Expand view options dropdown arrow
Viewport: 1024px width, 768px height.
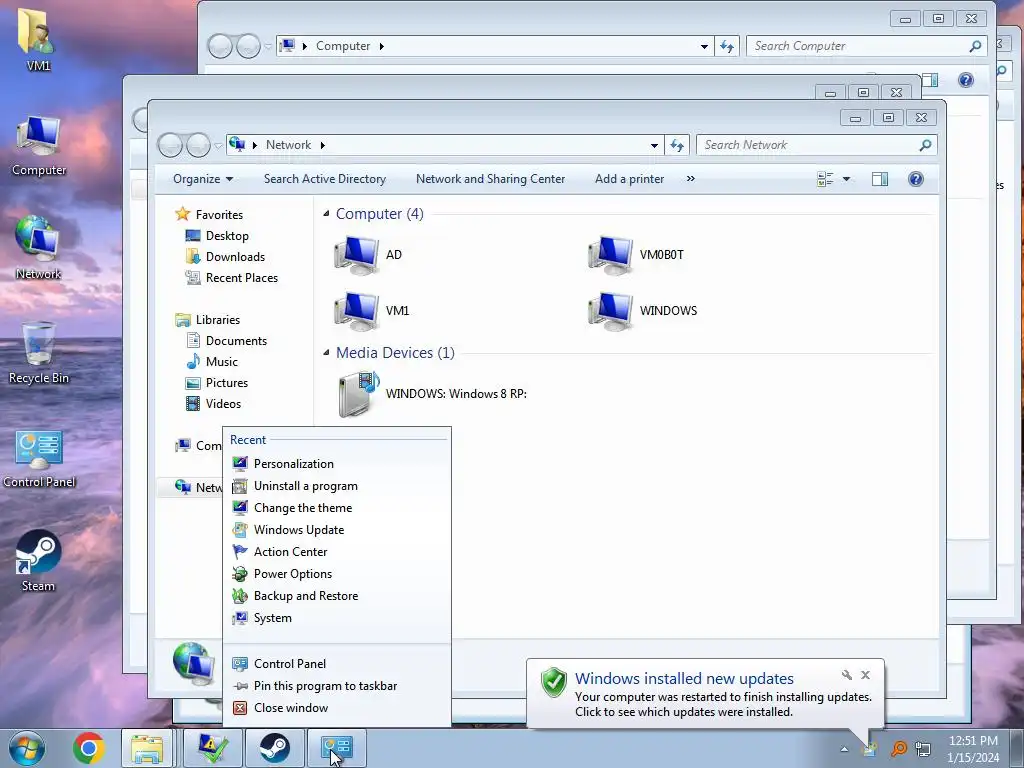pyautogui.click(x=846, y=179)
